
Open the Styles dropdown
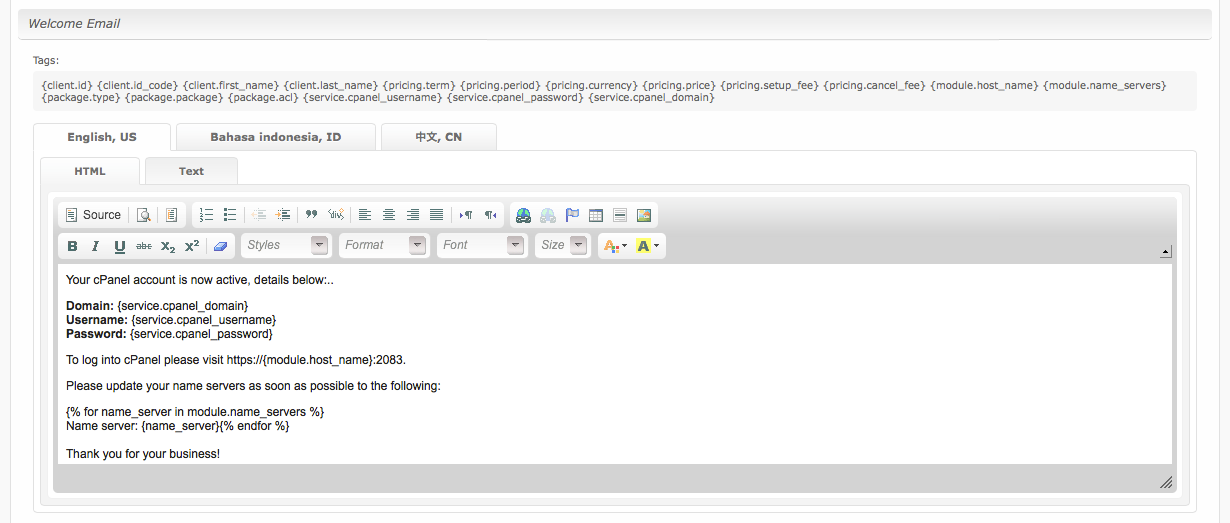[x=286, y=245]
